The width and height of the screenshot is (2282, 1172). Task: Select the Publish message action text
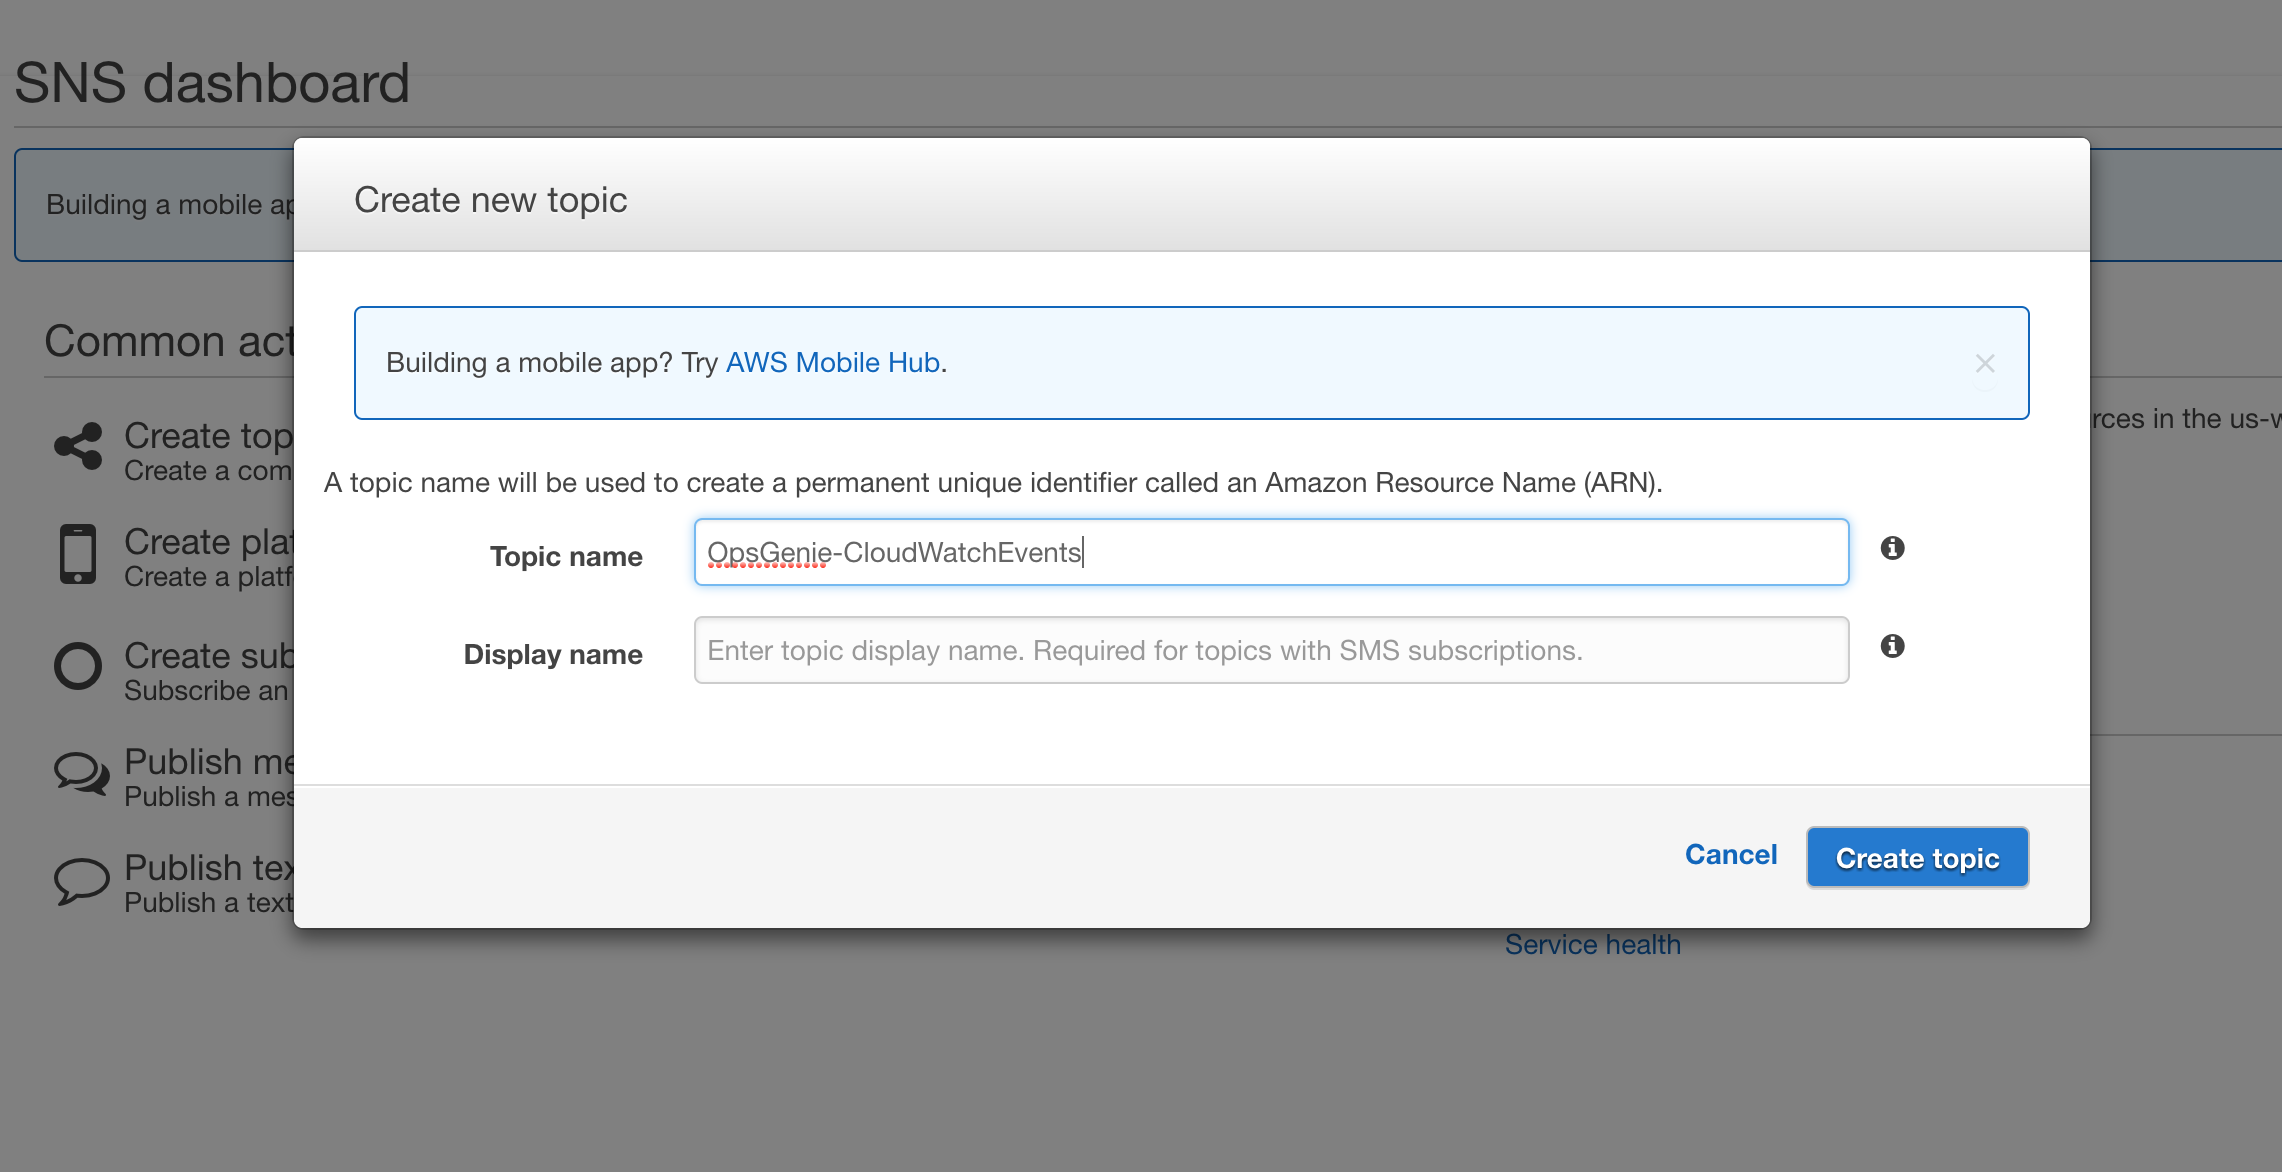click(x=208, y=762)
